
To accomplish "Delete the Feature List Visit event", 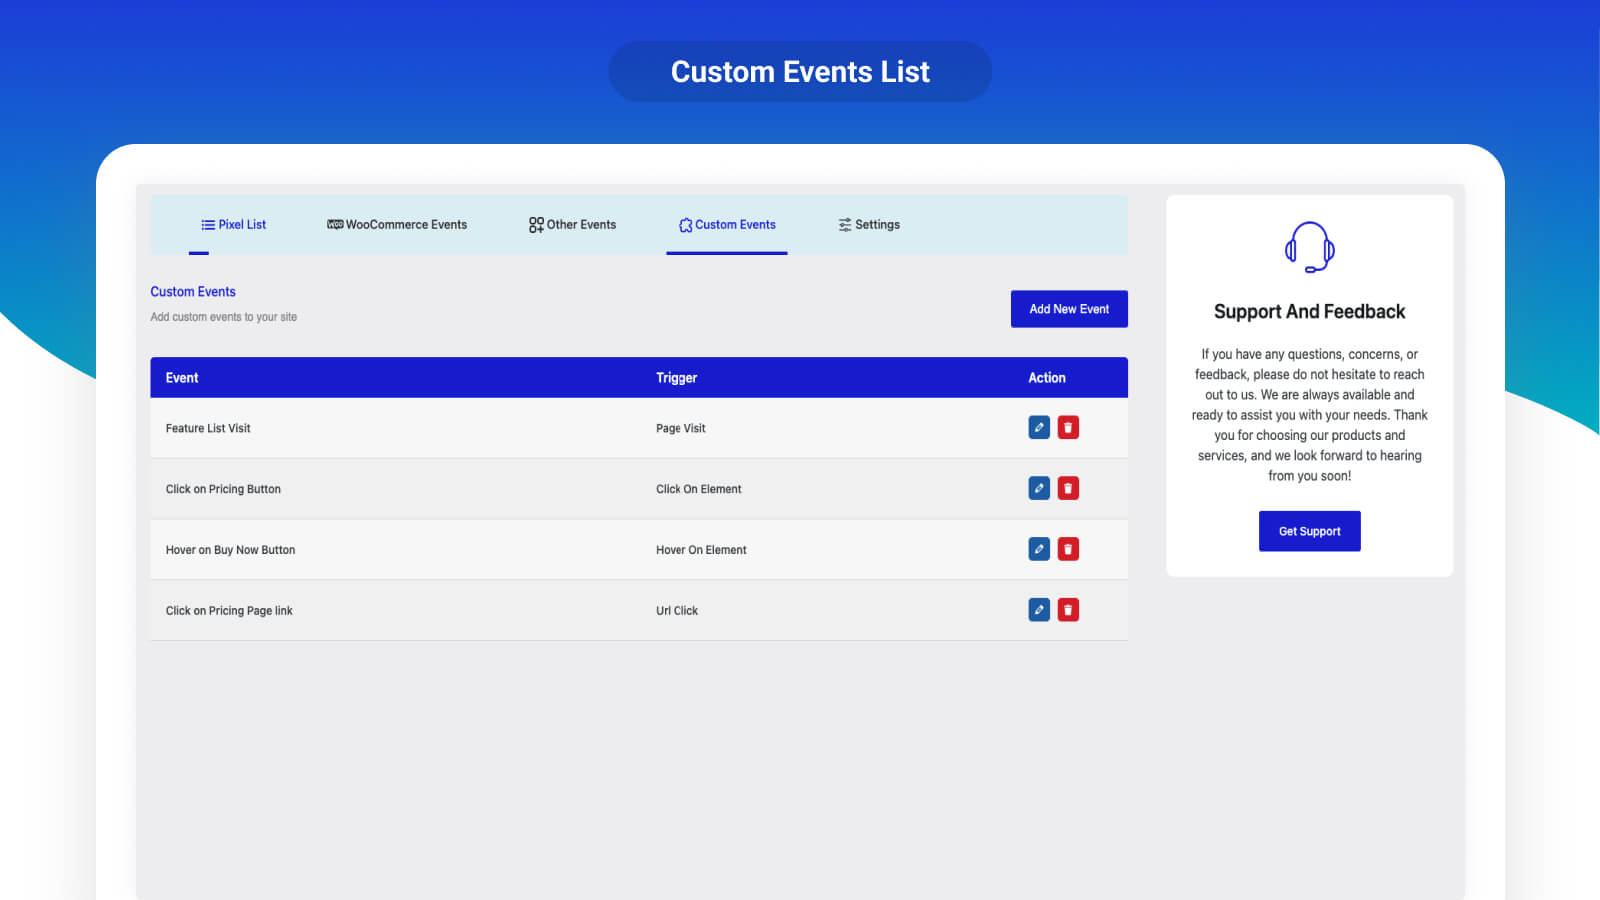I will pos(1068,428).
